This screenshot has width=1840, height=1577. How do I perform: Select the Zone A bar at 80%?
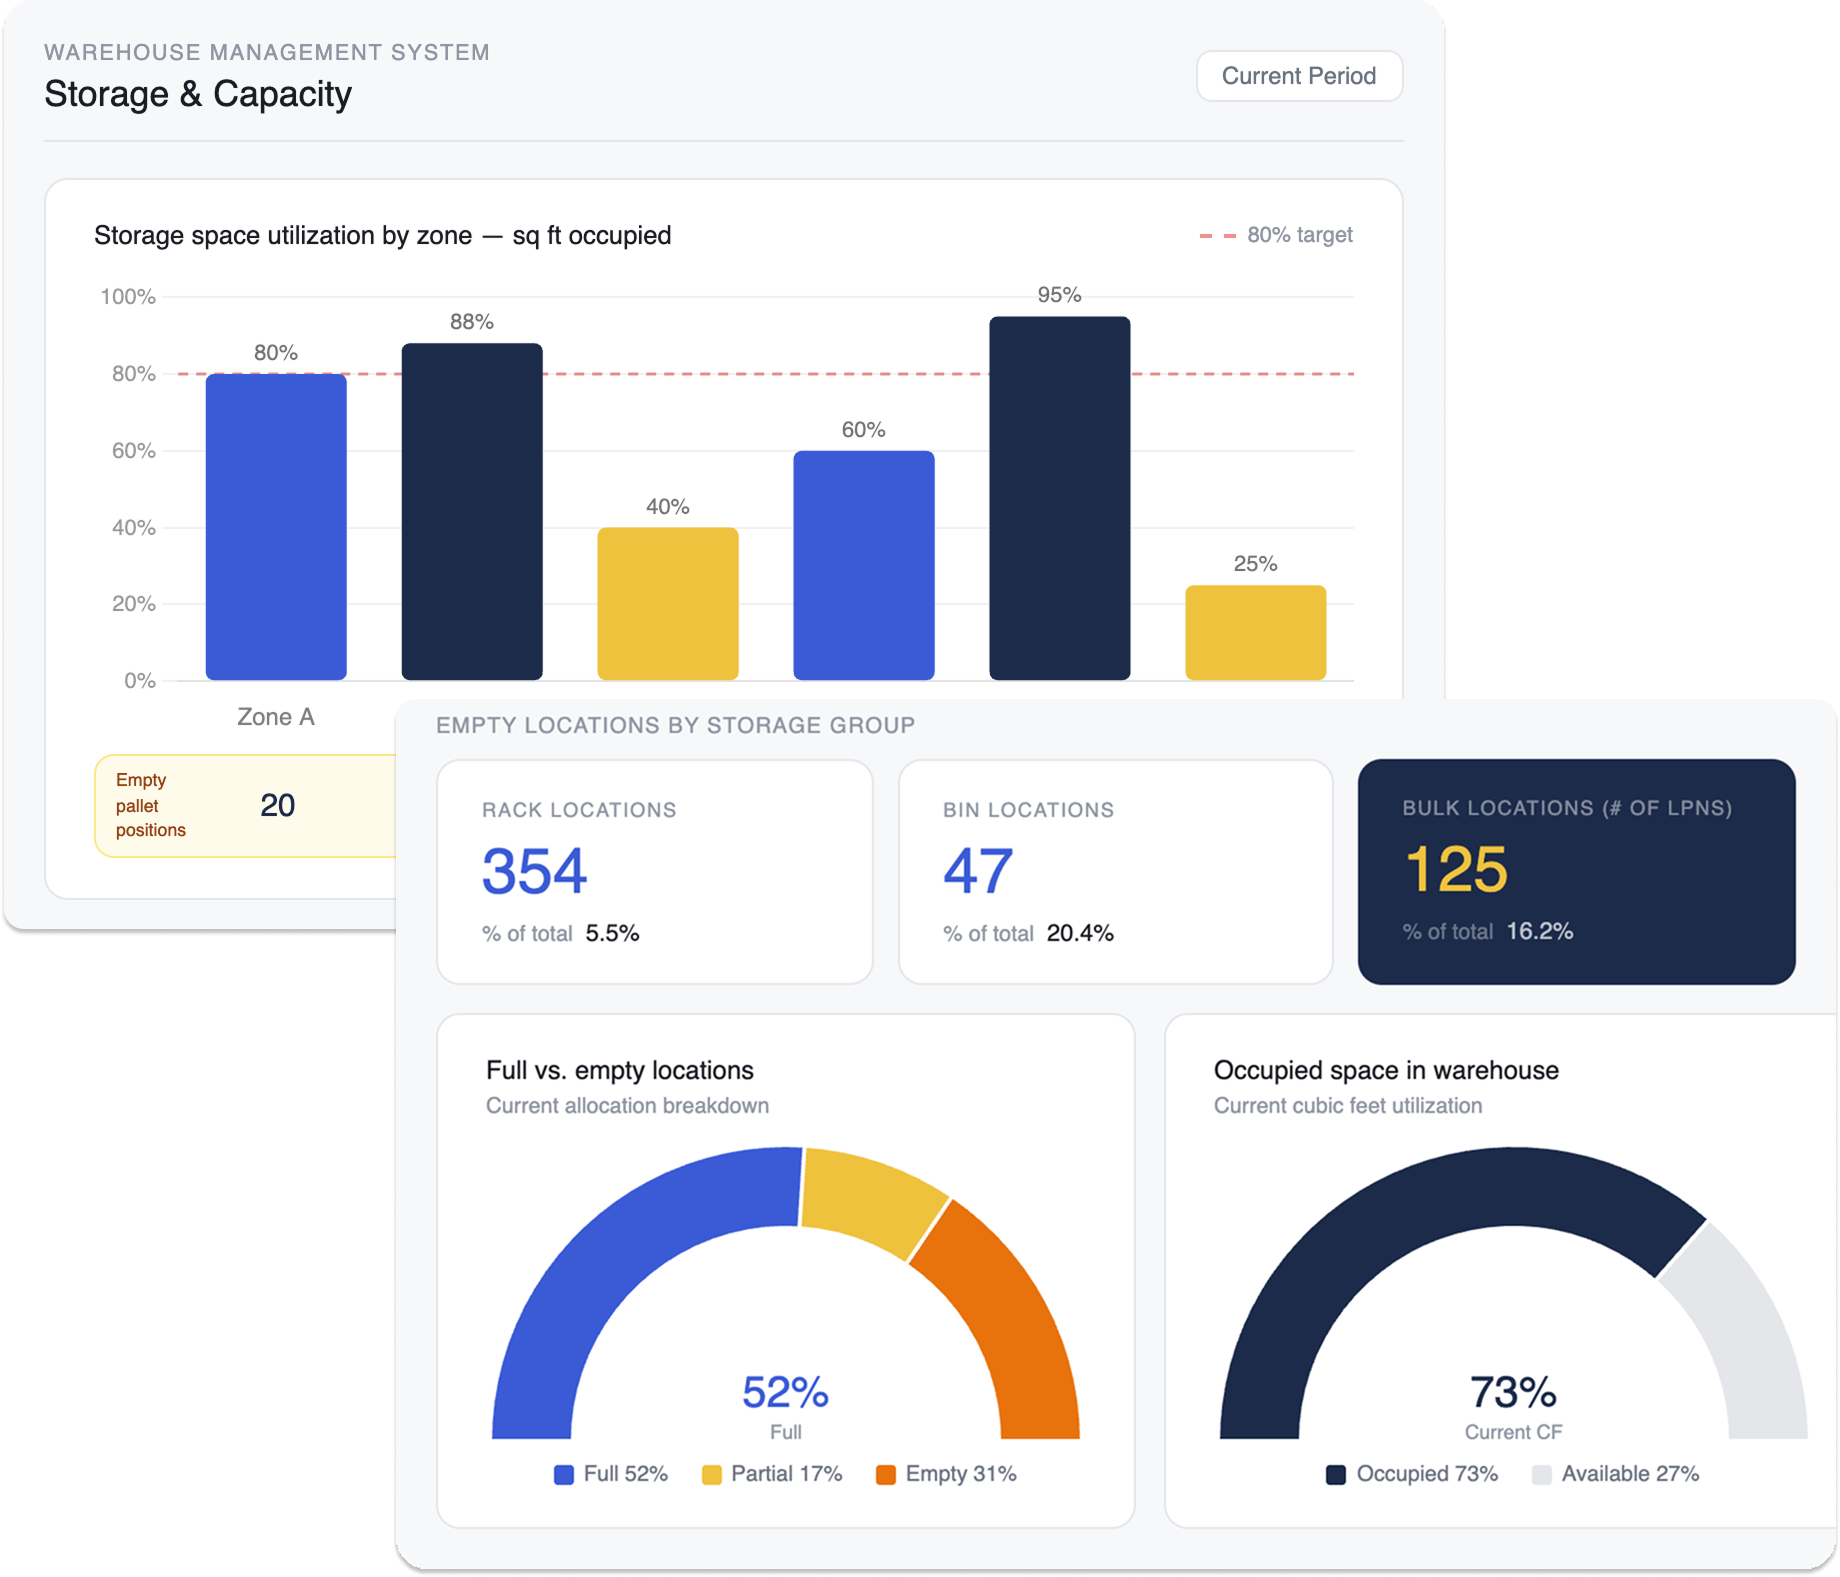(x=276, y=527)
